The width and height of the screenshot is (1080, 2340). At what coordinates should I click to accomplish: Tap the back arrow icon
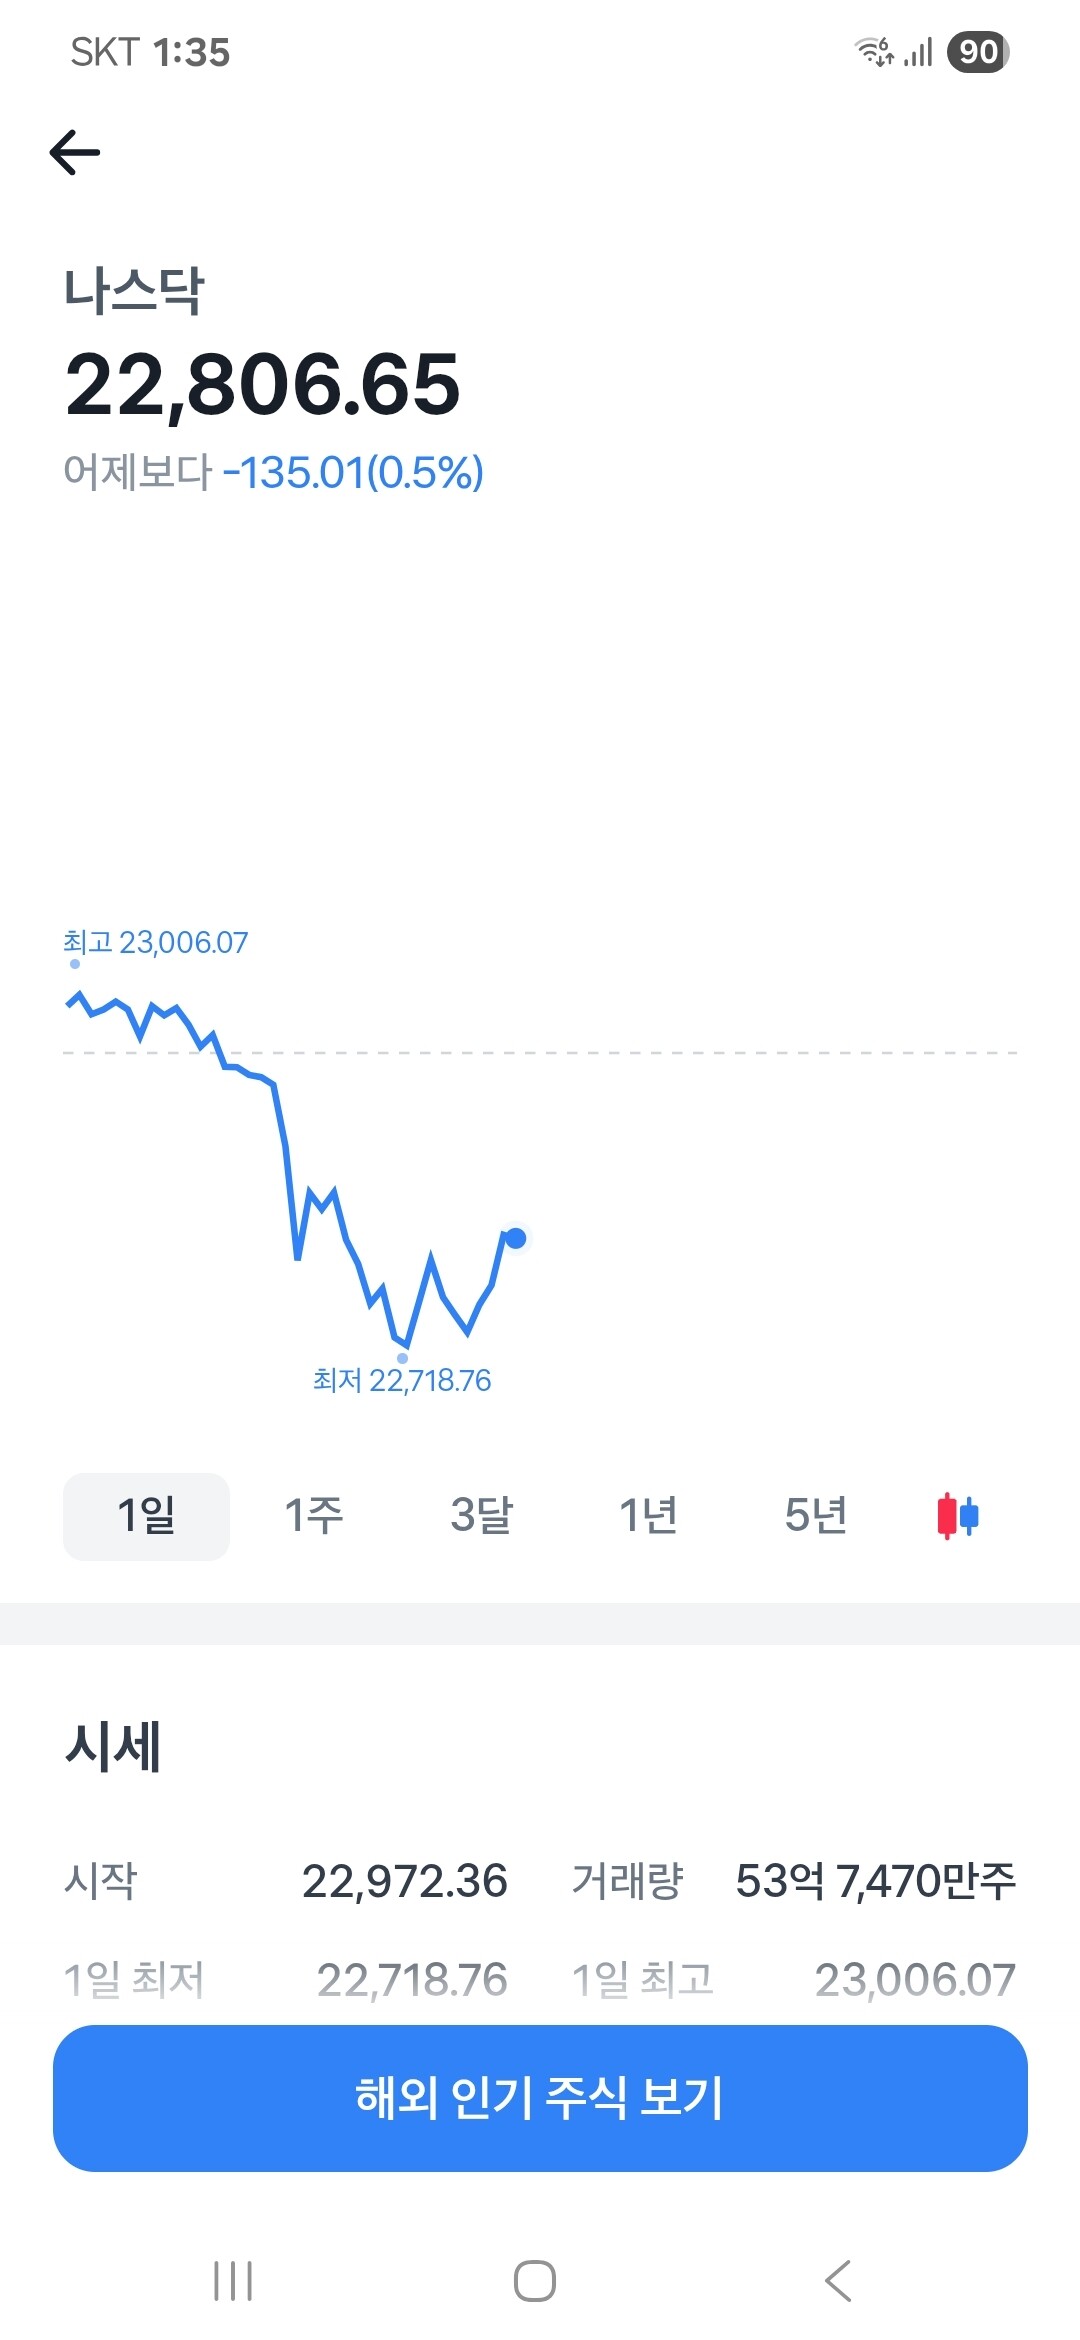75,153
